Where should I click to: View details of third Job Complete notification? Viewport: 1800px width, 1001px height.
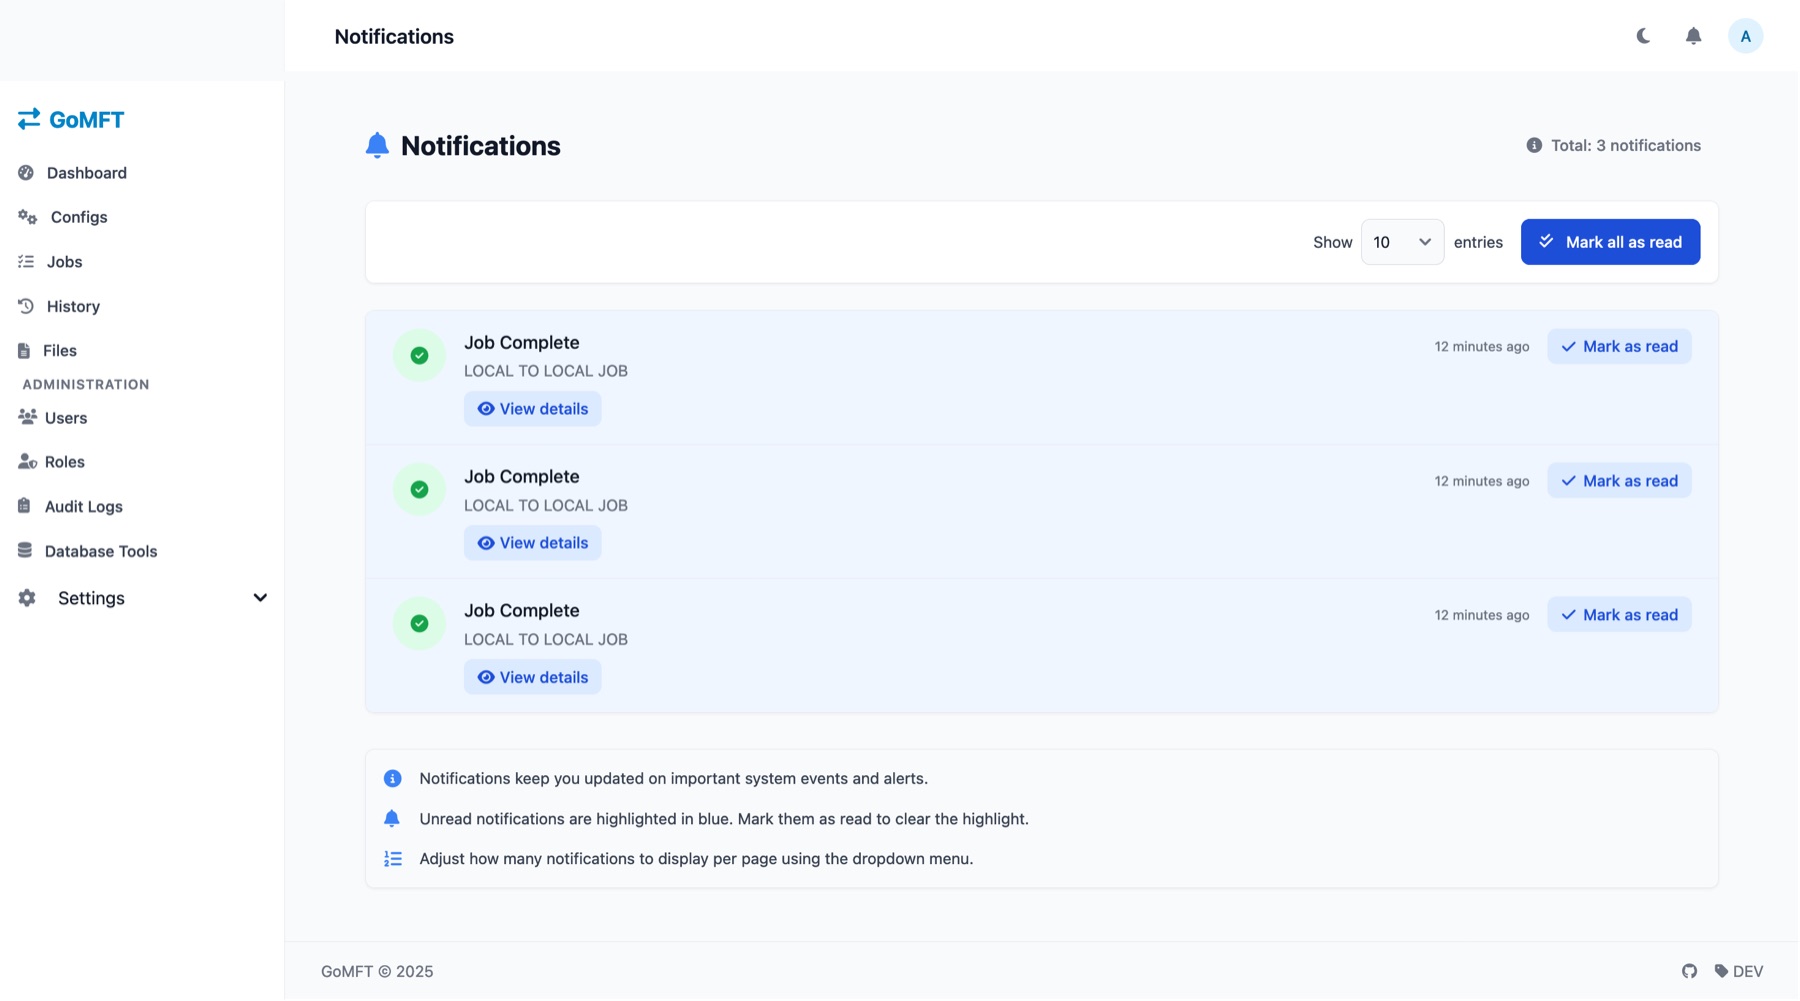click(x=532, y=677)
